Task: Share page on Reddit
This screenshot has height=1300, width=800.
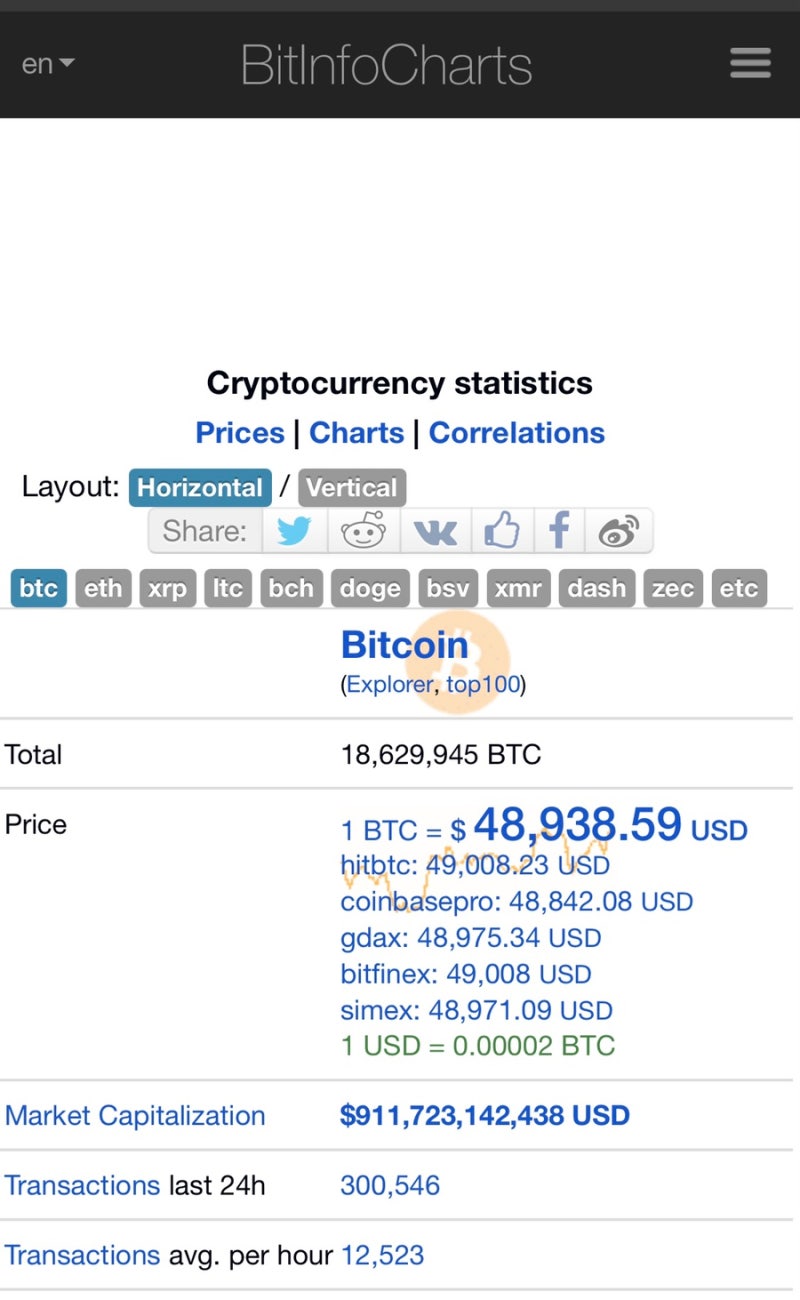Action: coord(363,531)
